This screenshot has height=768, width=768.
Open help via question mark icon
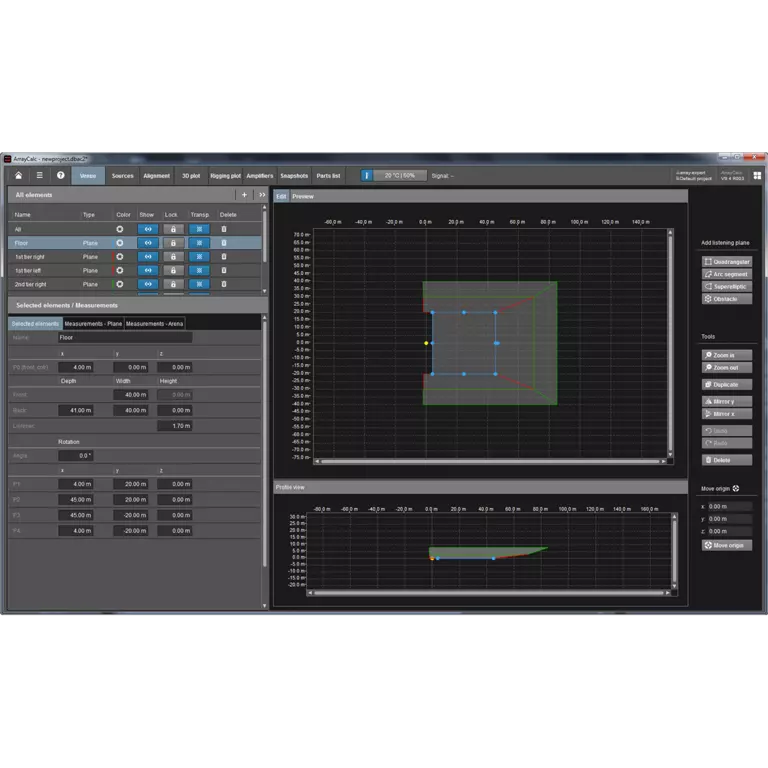(61, 175)
